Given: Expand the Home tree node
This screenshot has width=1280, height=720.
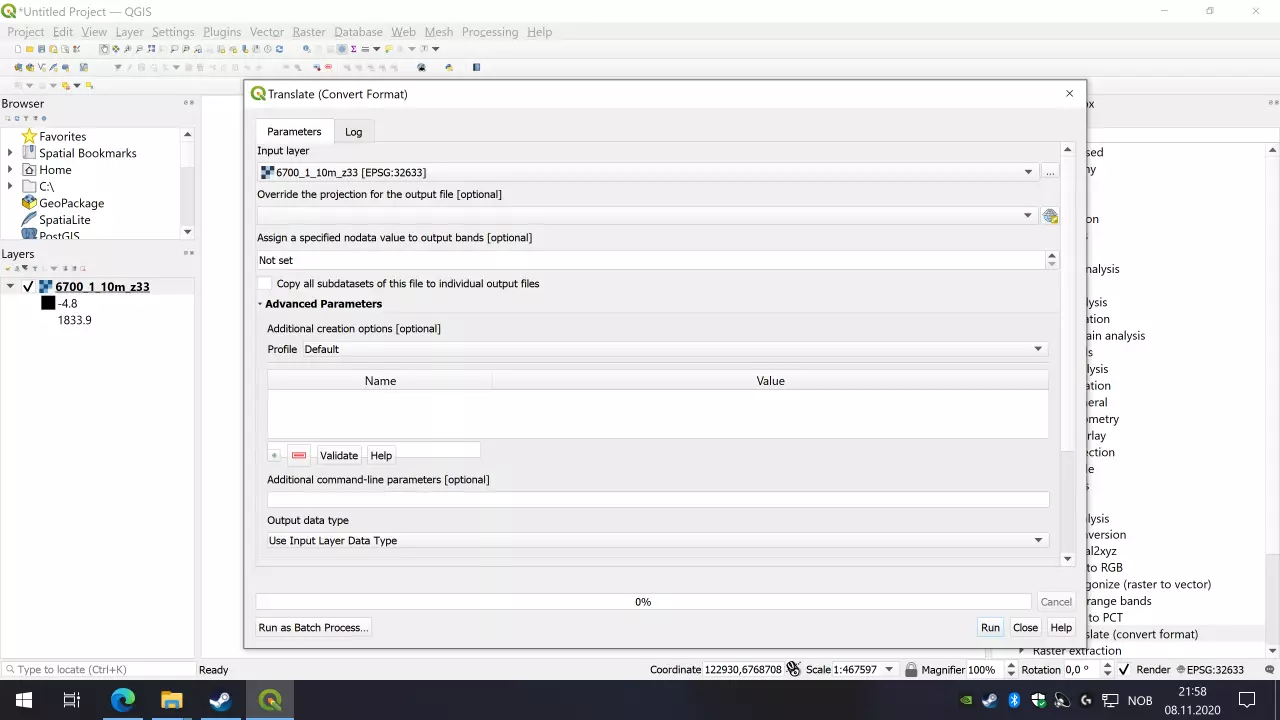Looking at the screenshot, I should coord(10,170).
